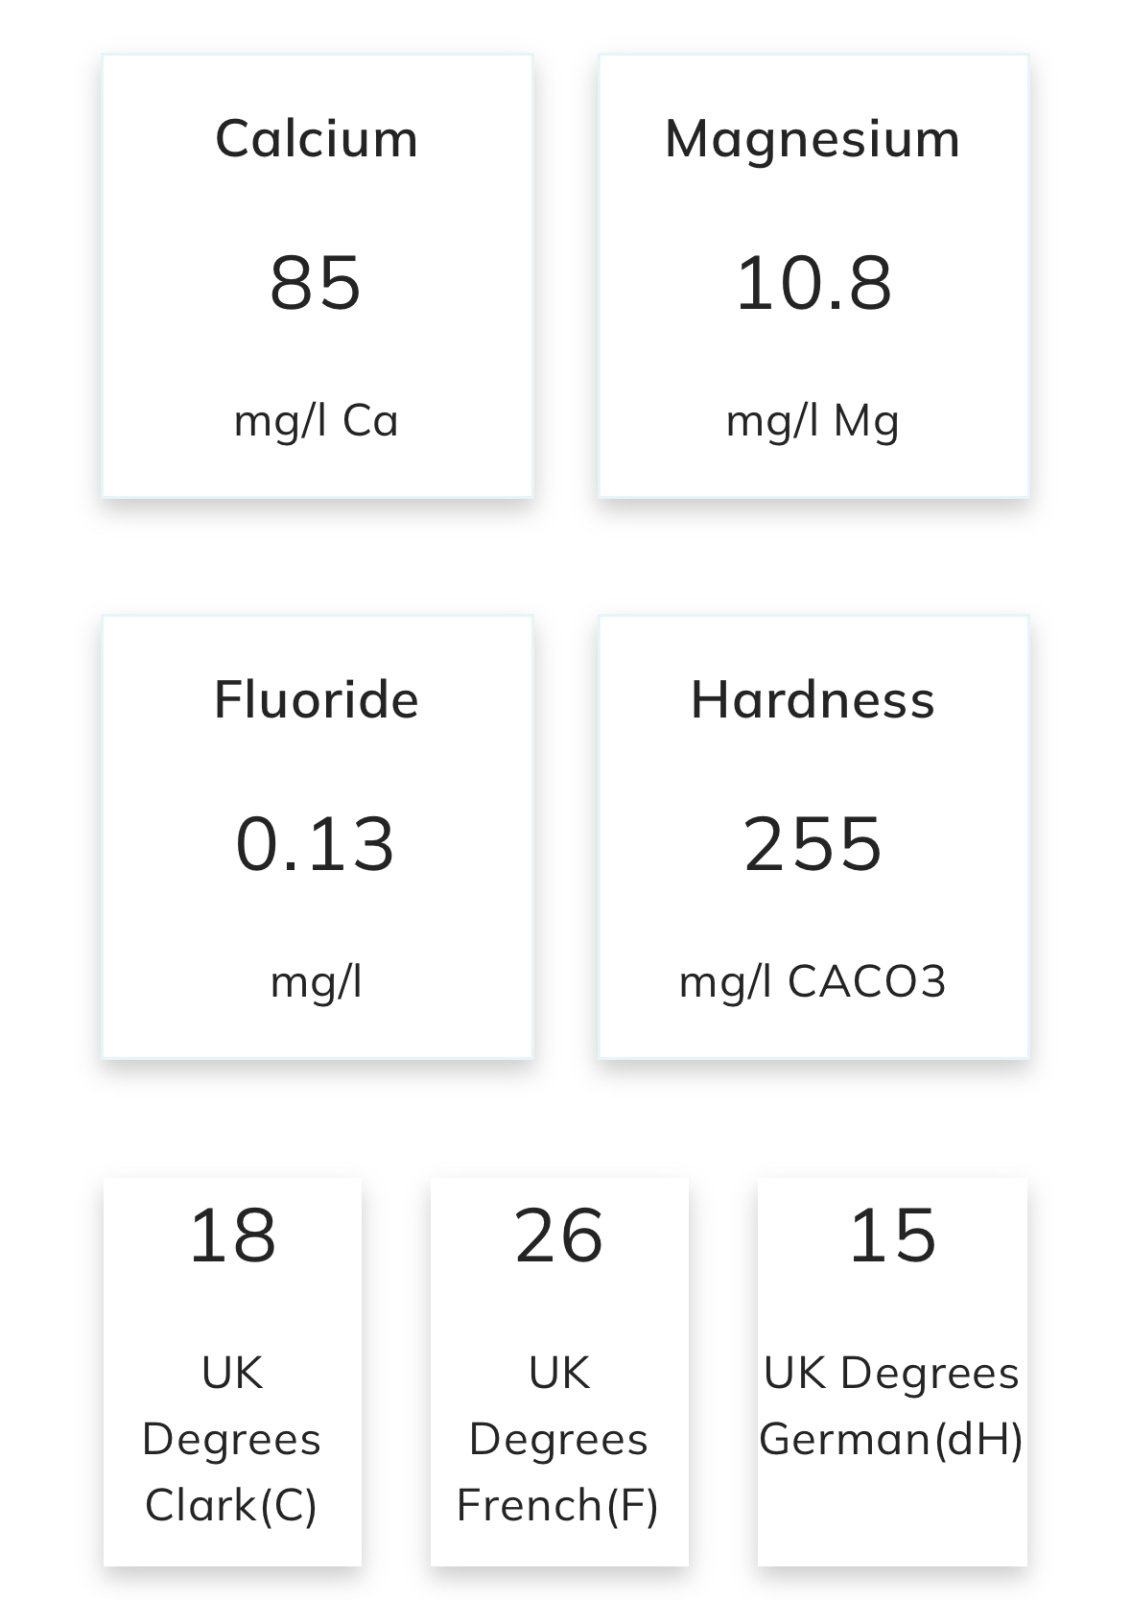
Task: Click the Fluoride card heading
Action: pos(316,699)
